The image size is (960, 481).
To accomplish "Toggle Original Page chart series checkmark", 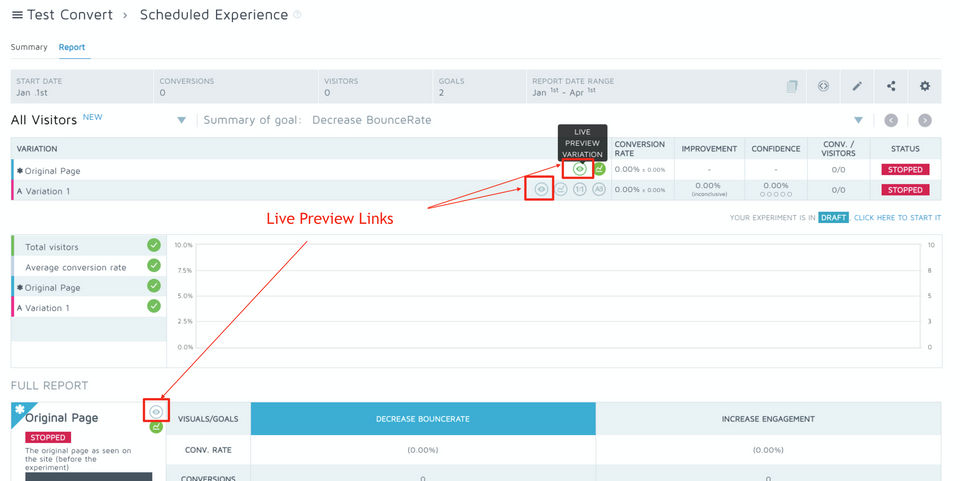I will (x=154, y=286).
